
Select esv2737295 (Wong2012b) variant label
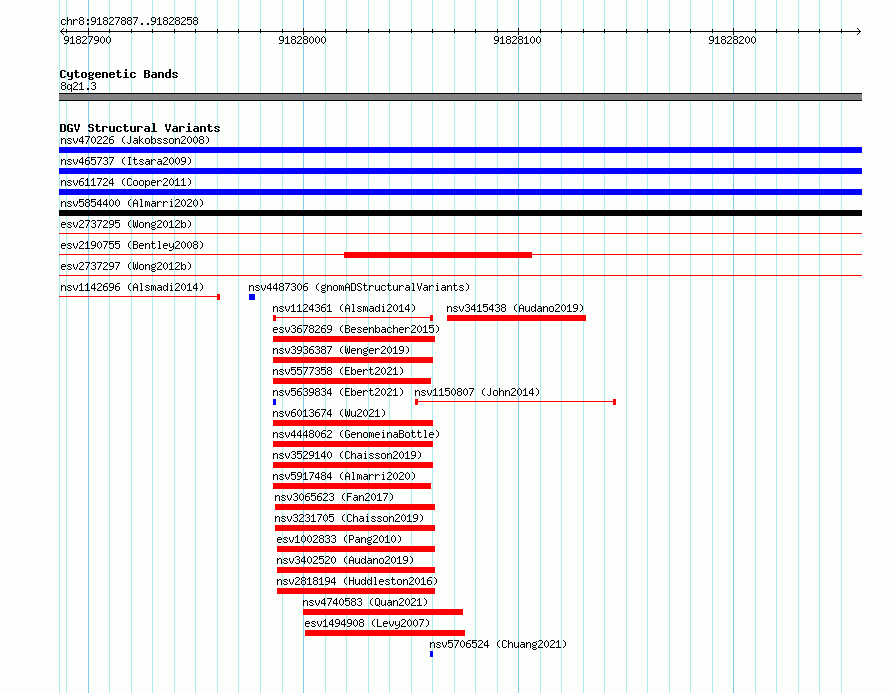pyautogui.click(x=126, y=224)
